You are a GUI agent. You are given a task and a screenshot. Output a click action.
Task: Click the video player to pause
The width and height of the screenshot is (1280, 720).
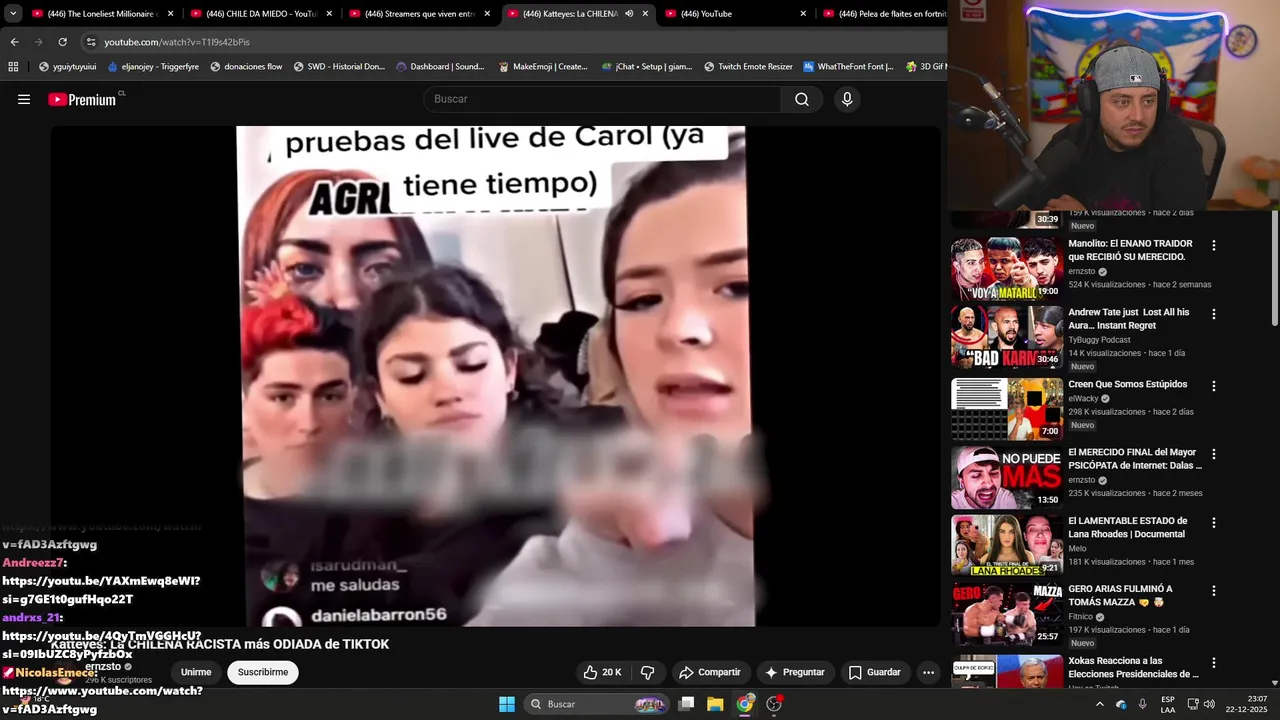point(496,376)
